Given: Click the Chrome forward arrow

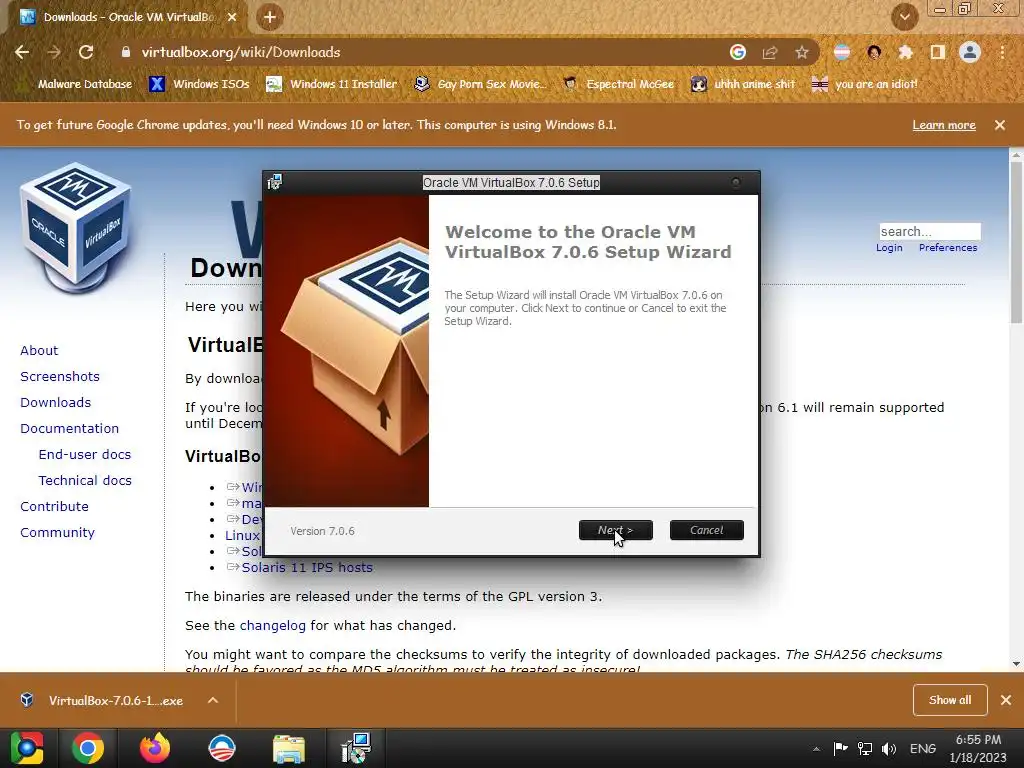Looking at the screenshot, I should [54, 52].
